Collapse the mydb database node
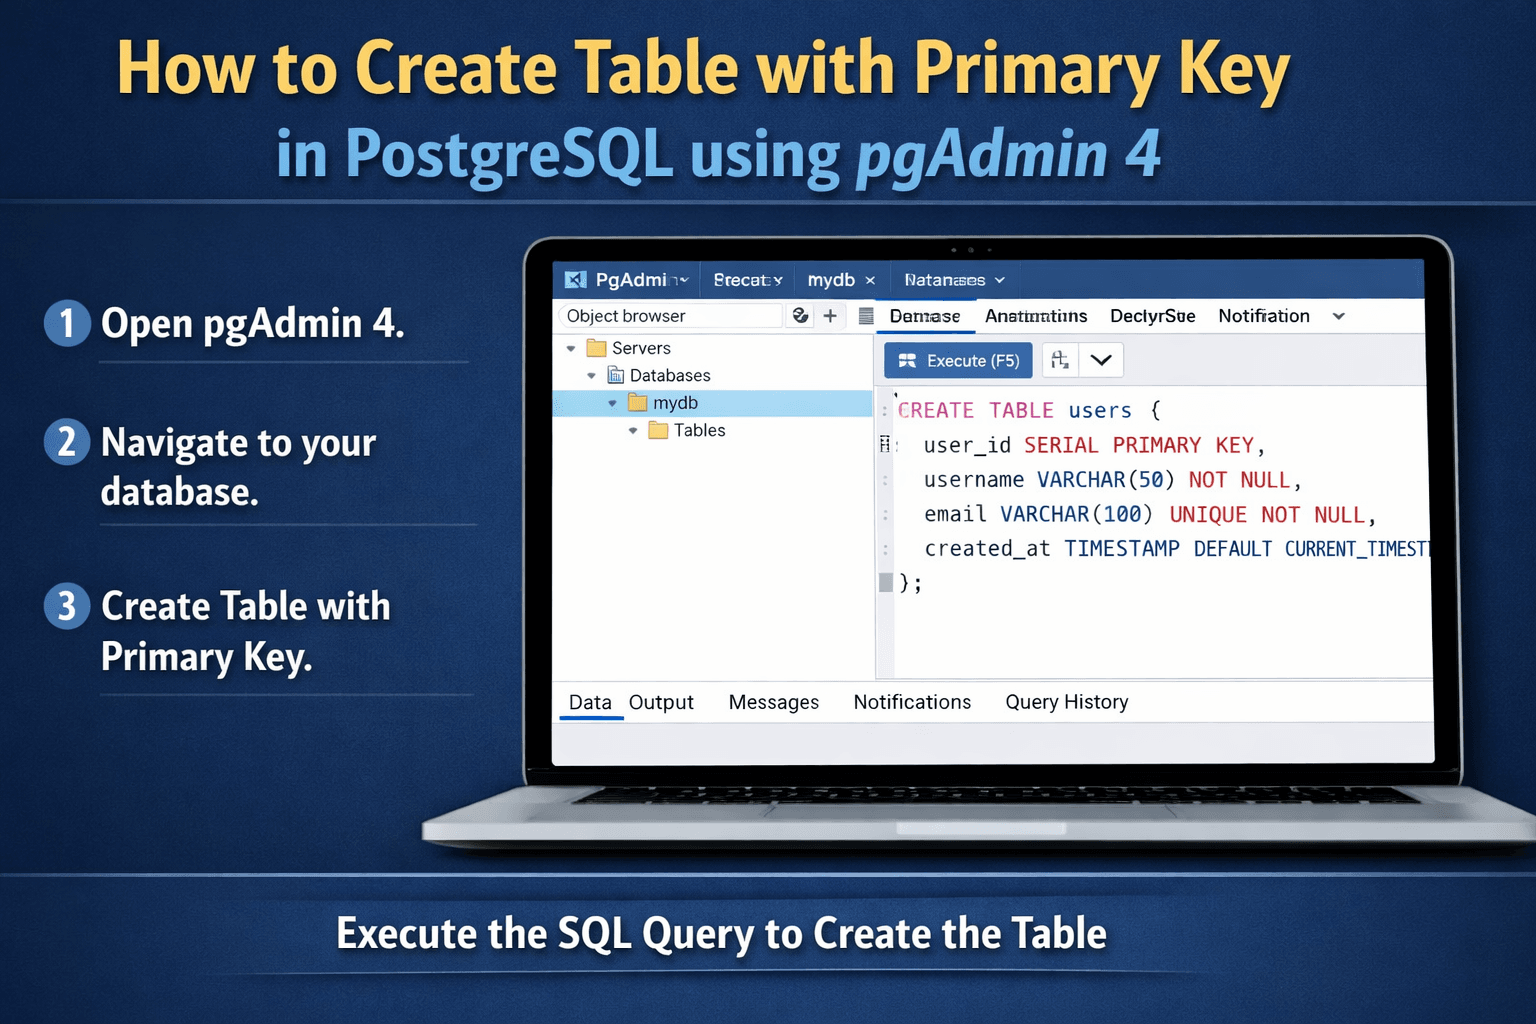This screenshot has height=1024, width=1536. [x=613, y=402]
